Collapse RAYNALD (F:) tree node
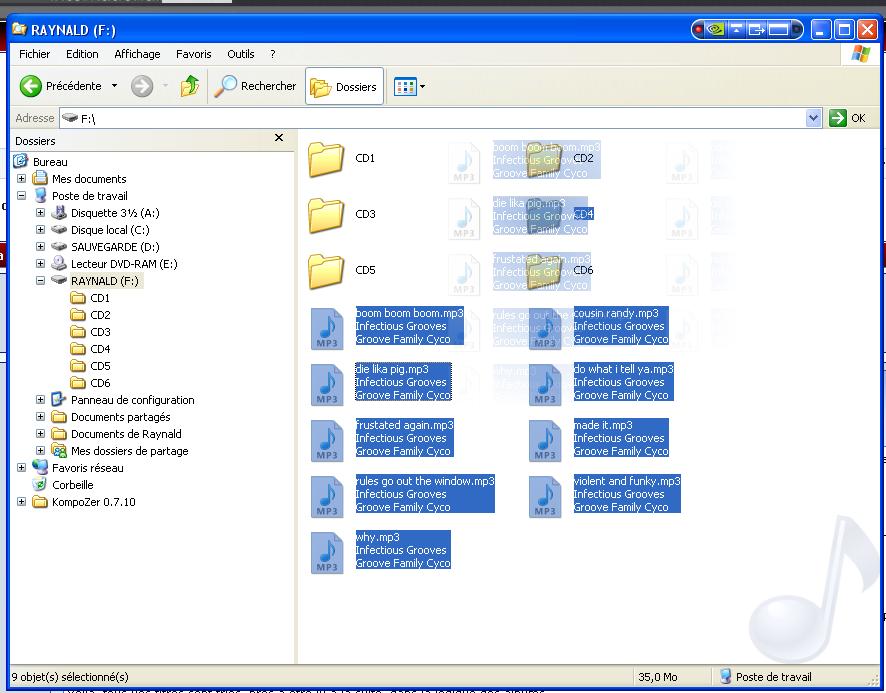The height and width of the screenshot is (693, 886). coord(40,280)
